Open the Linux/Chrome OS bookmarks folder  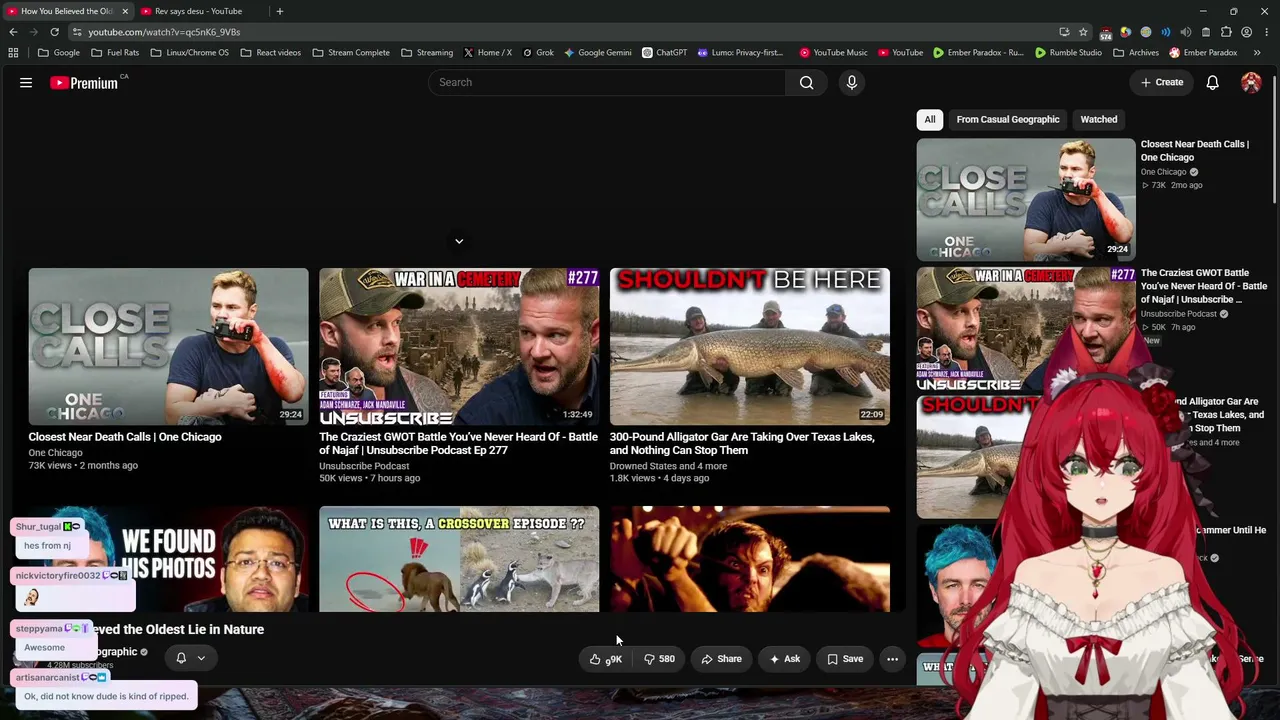coord(190,53)
